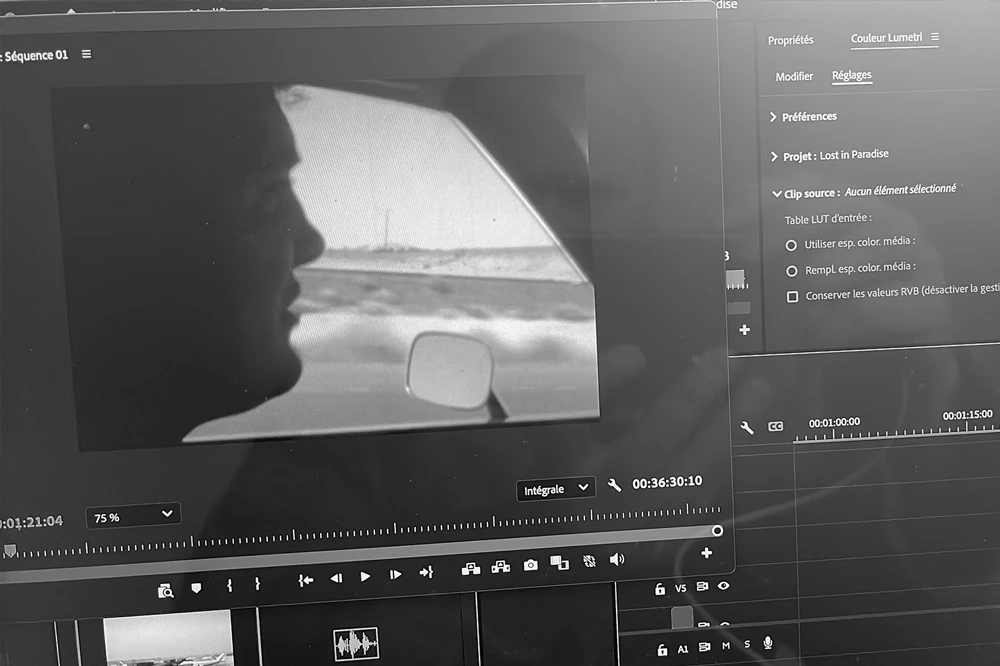Click the 00:01:15:00 mark on timeline ruler
1000x666 pixels.
pyautogui.click(x=967, y=415)
